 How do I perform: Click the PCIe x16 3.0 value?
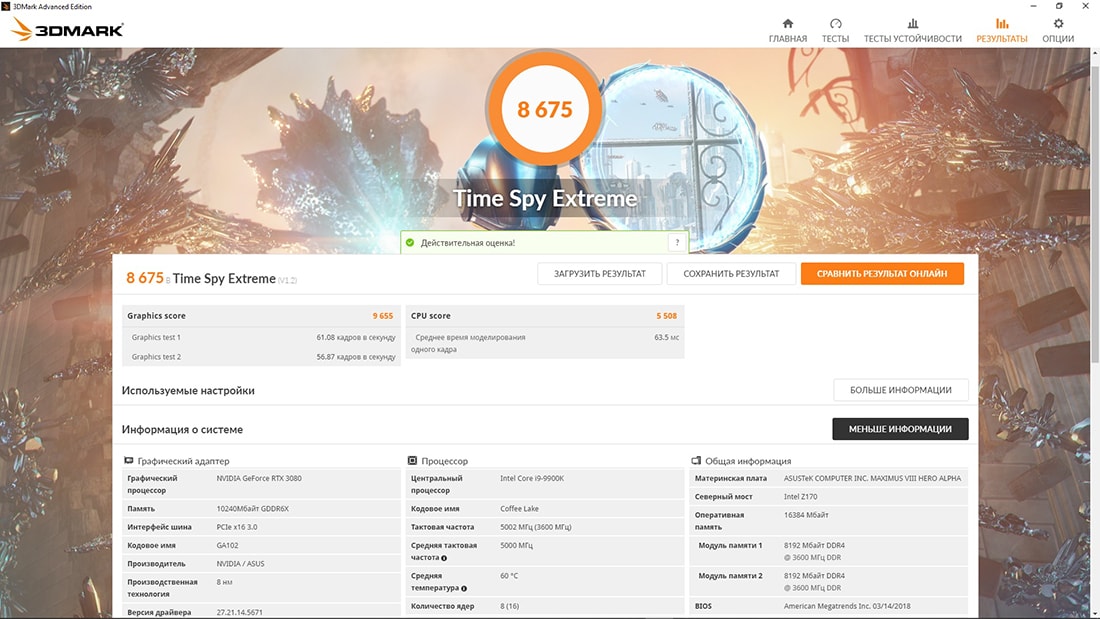[236, 527]
